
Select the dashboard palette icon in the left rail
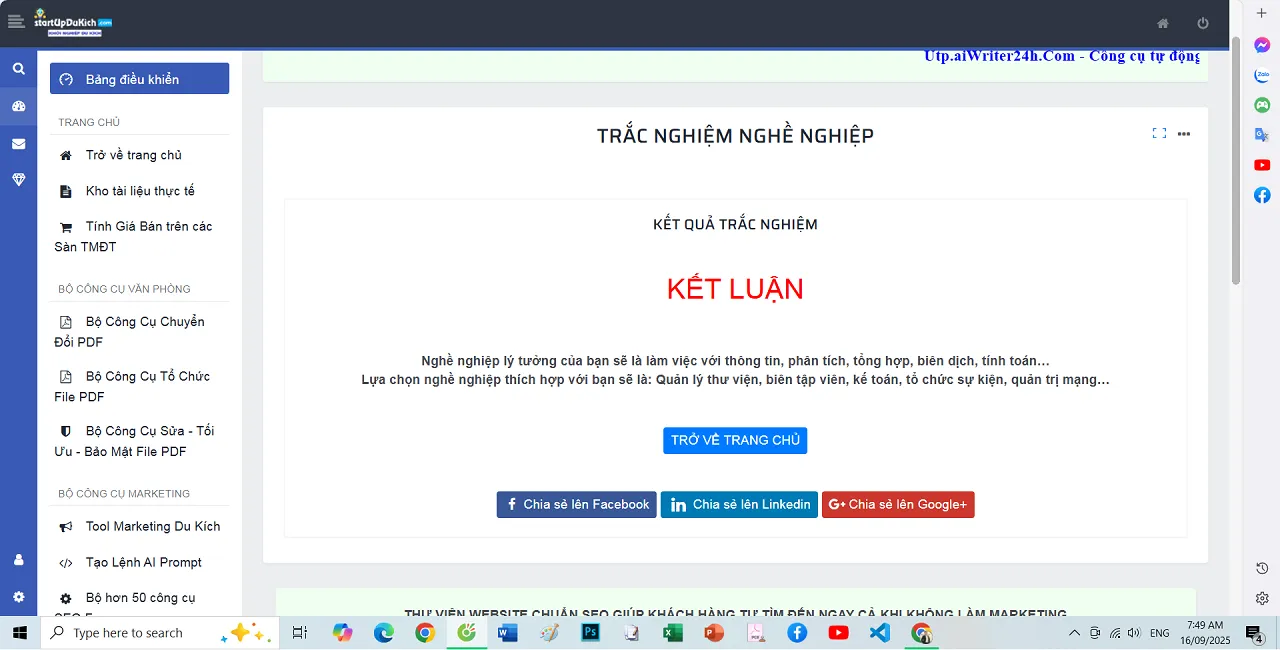tap(18, 106)
